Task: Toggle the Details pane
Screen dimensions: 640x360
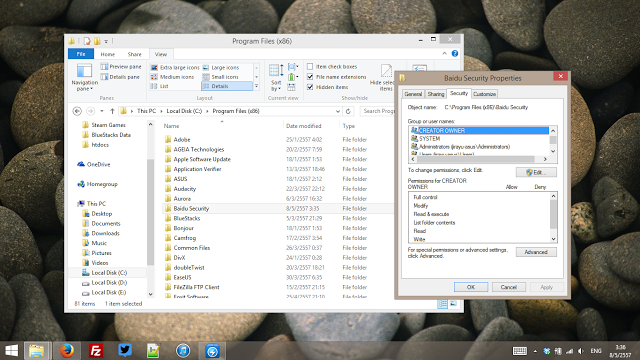Action: coord(120,77)
